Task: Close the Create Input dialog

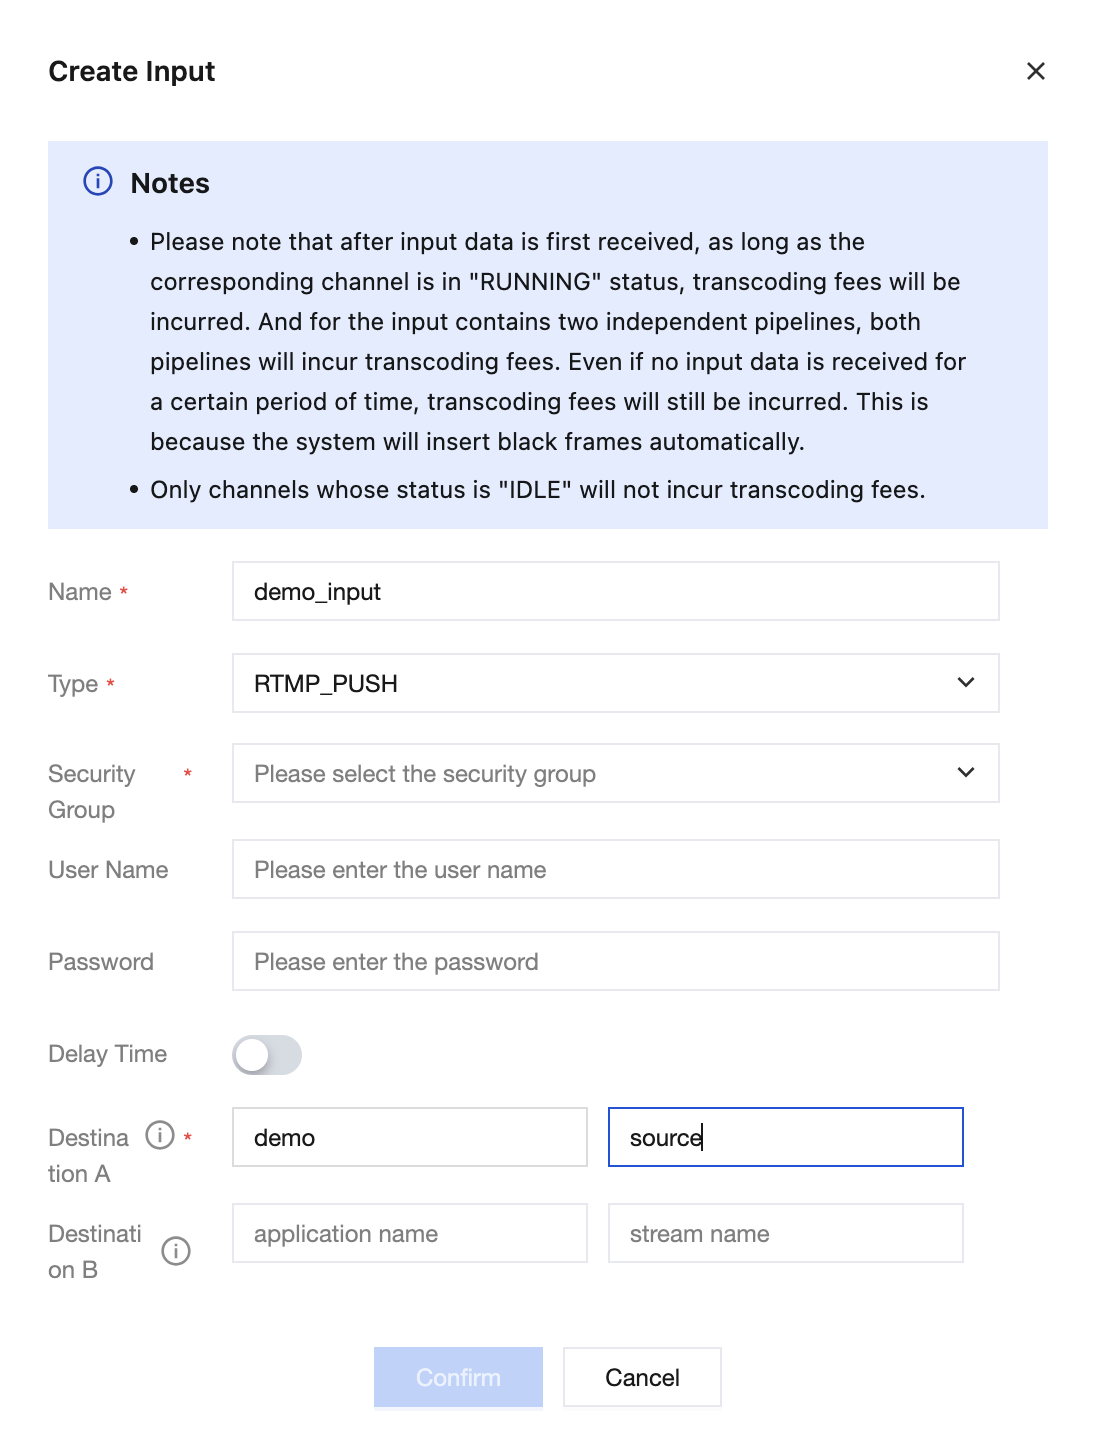Action: point(1036,71)
